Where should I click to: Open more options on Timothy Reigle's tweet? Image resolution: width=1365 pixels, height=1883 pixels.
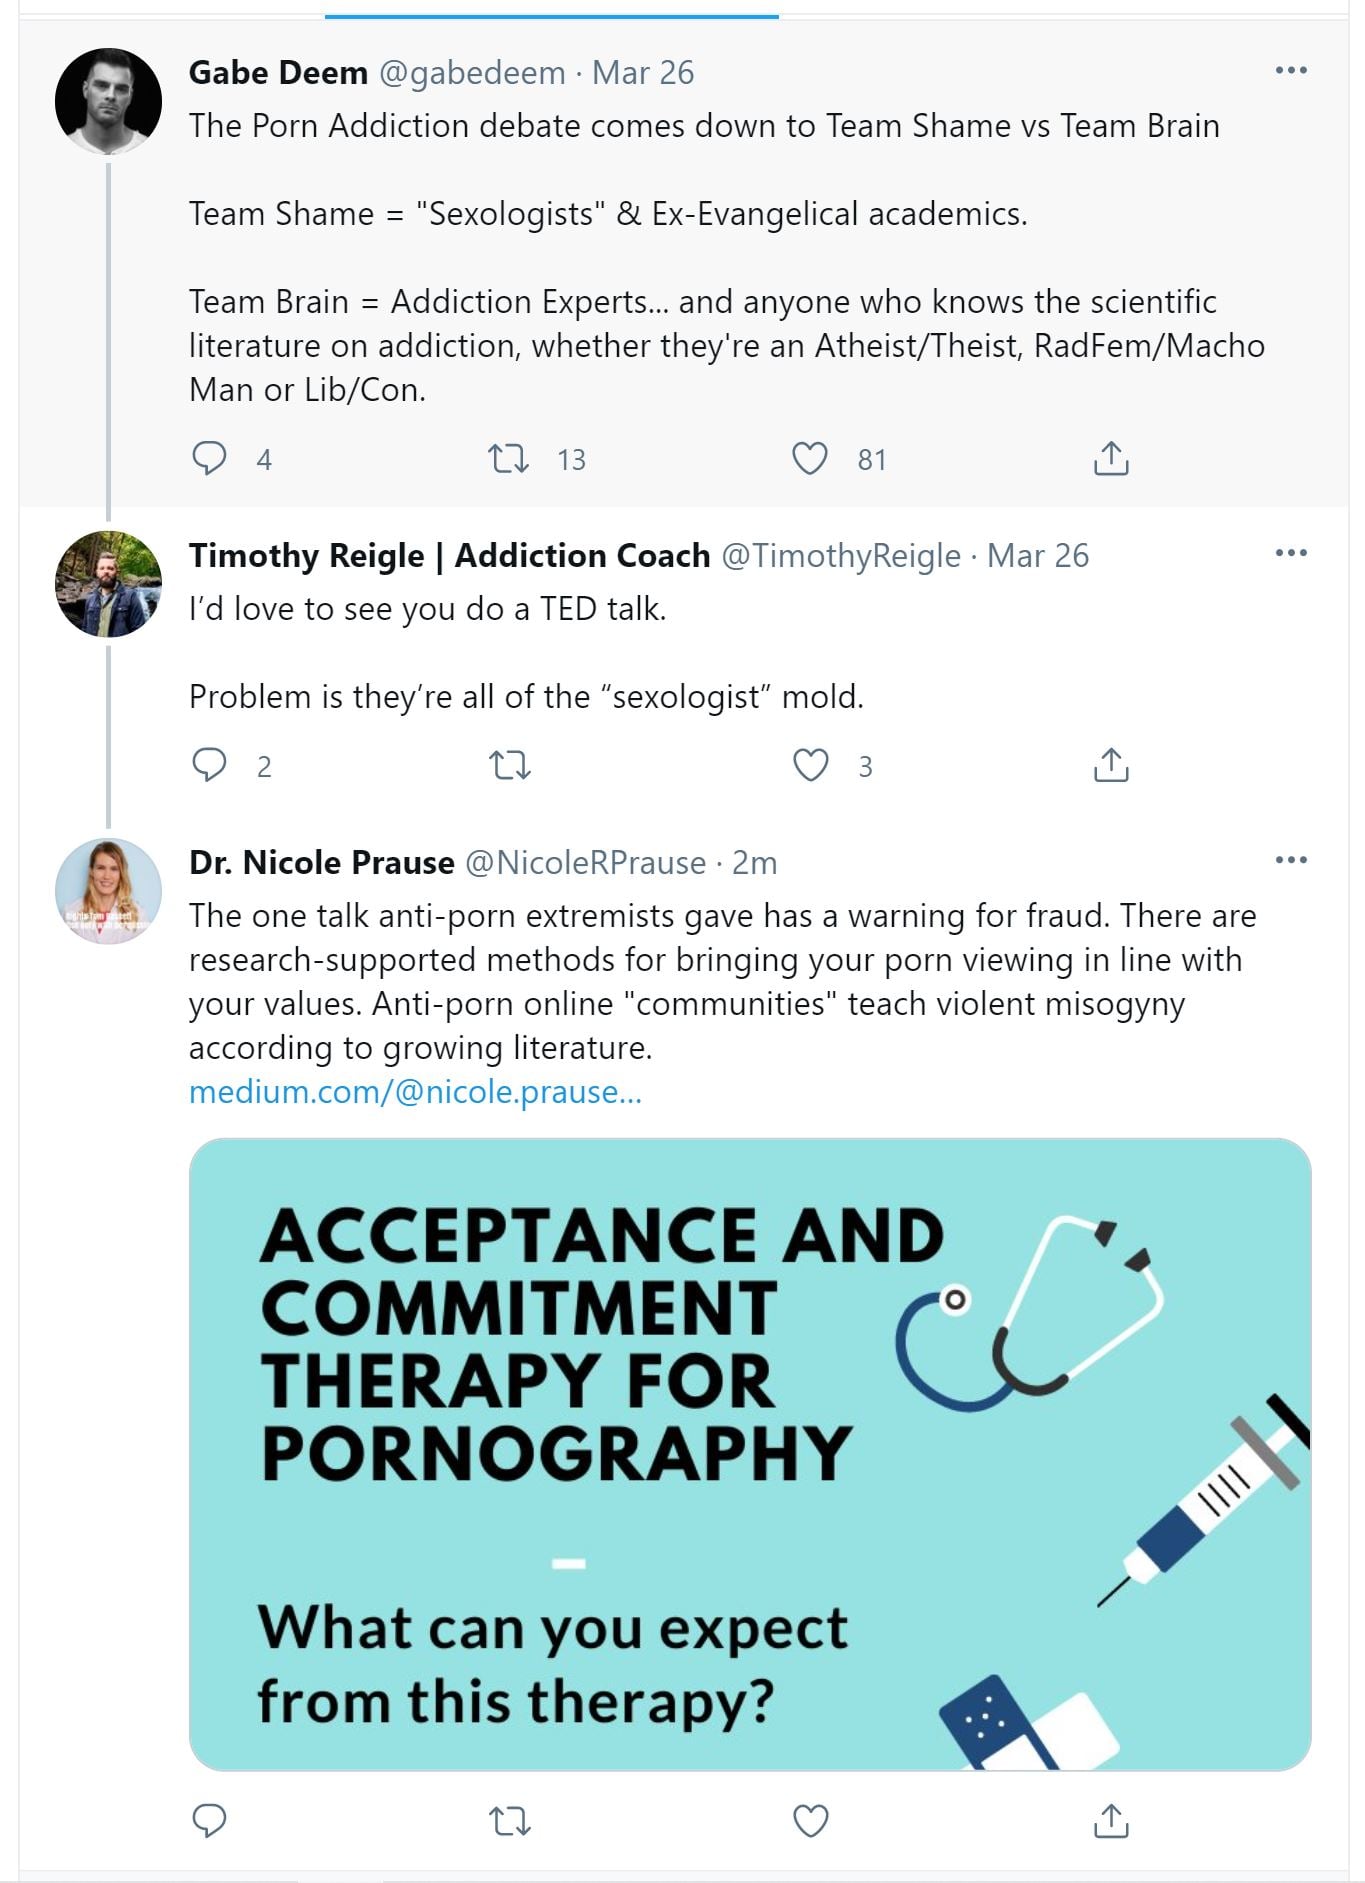(1291, 553)
